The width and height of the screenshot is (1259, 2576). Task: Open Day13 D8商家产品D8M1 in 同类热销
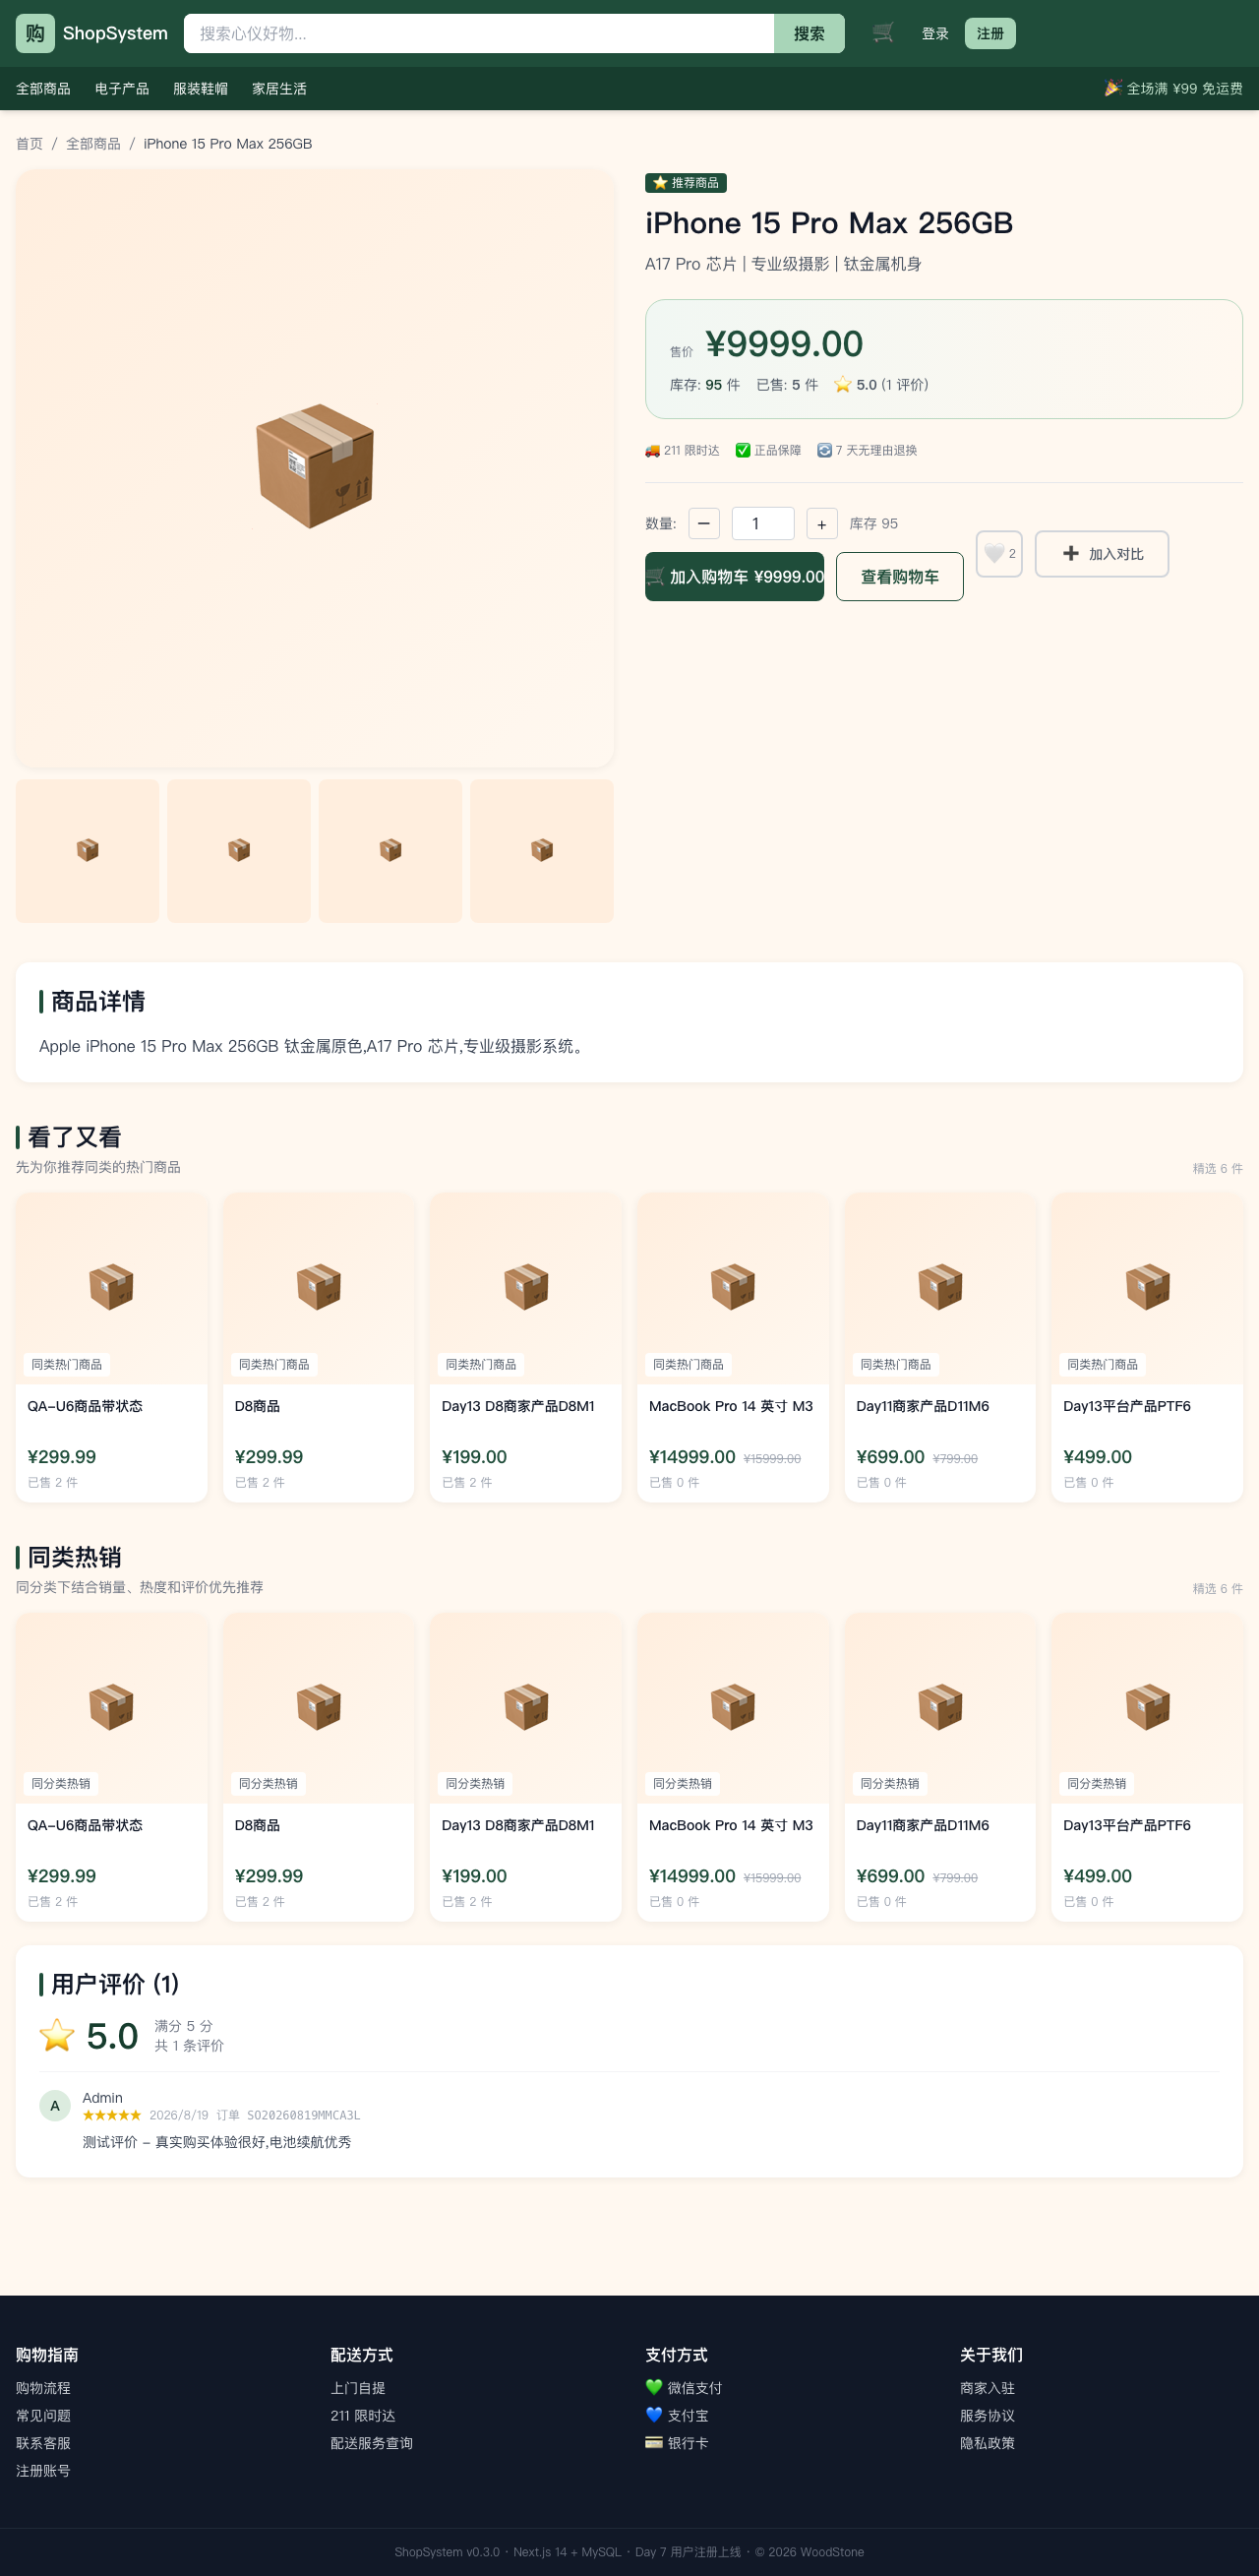pos(525,1766)
